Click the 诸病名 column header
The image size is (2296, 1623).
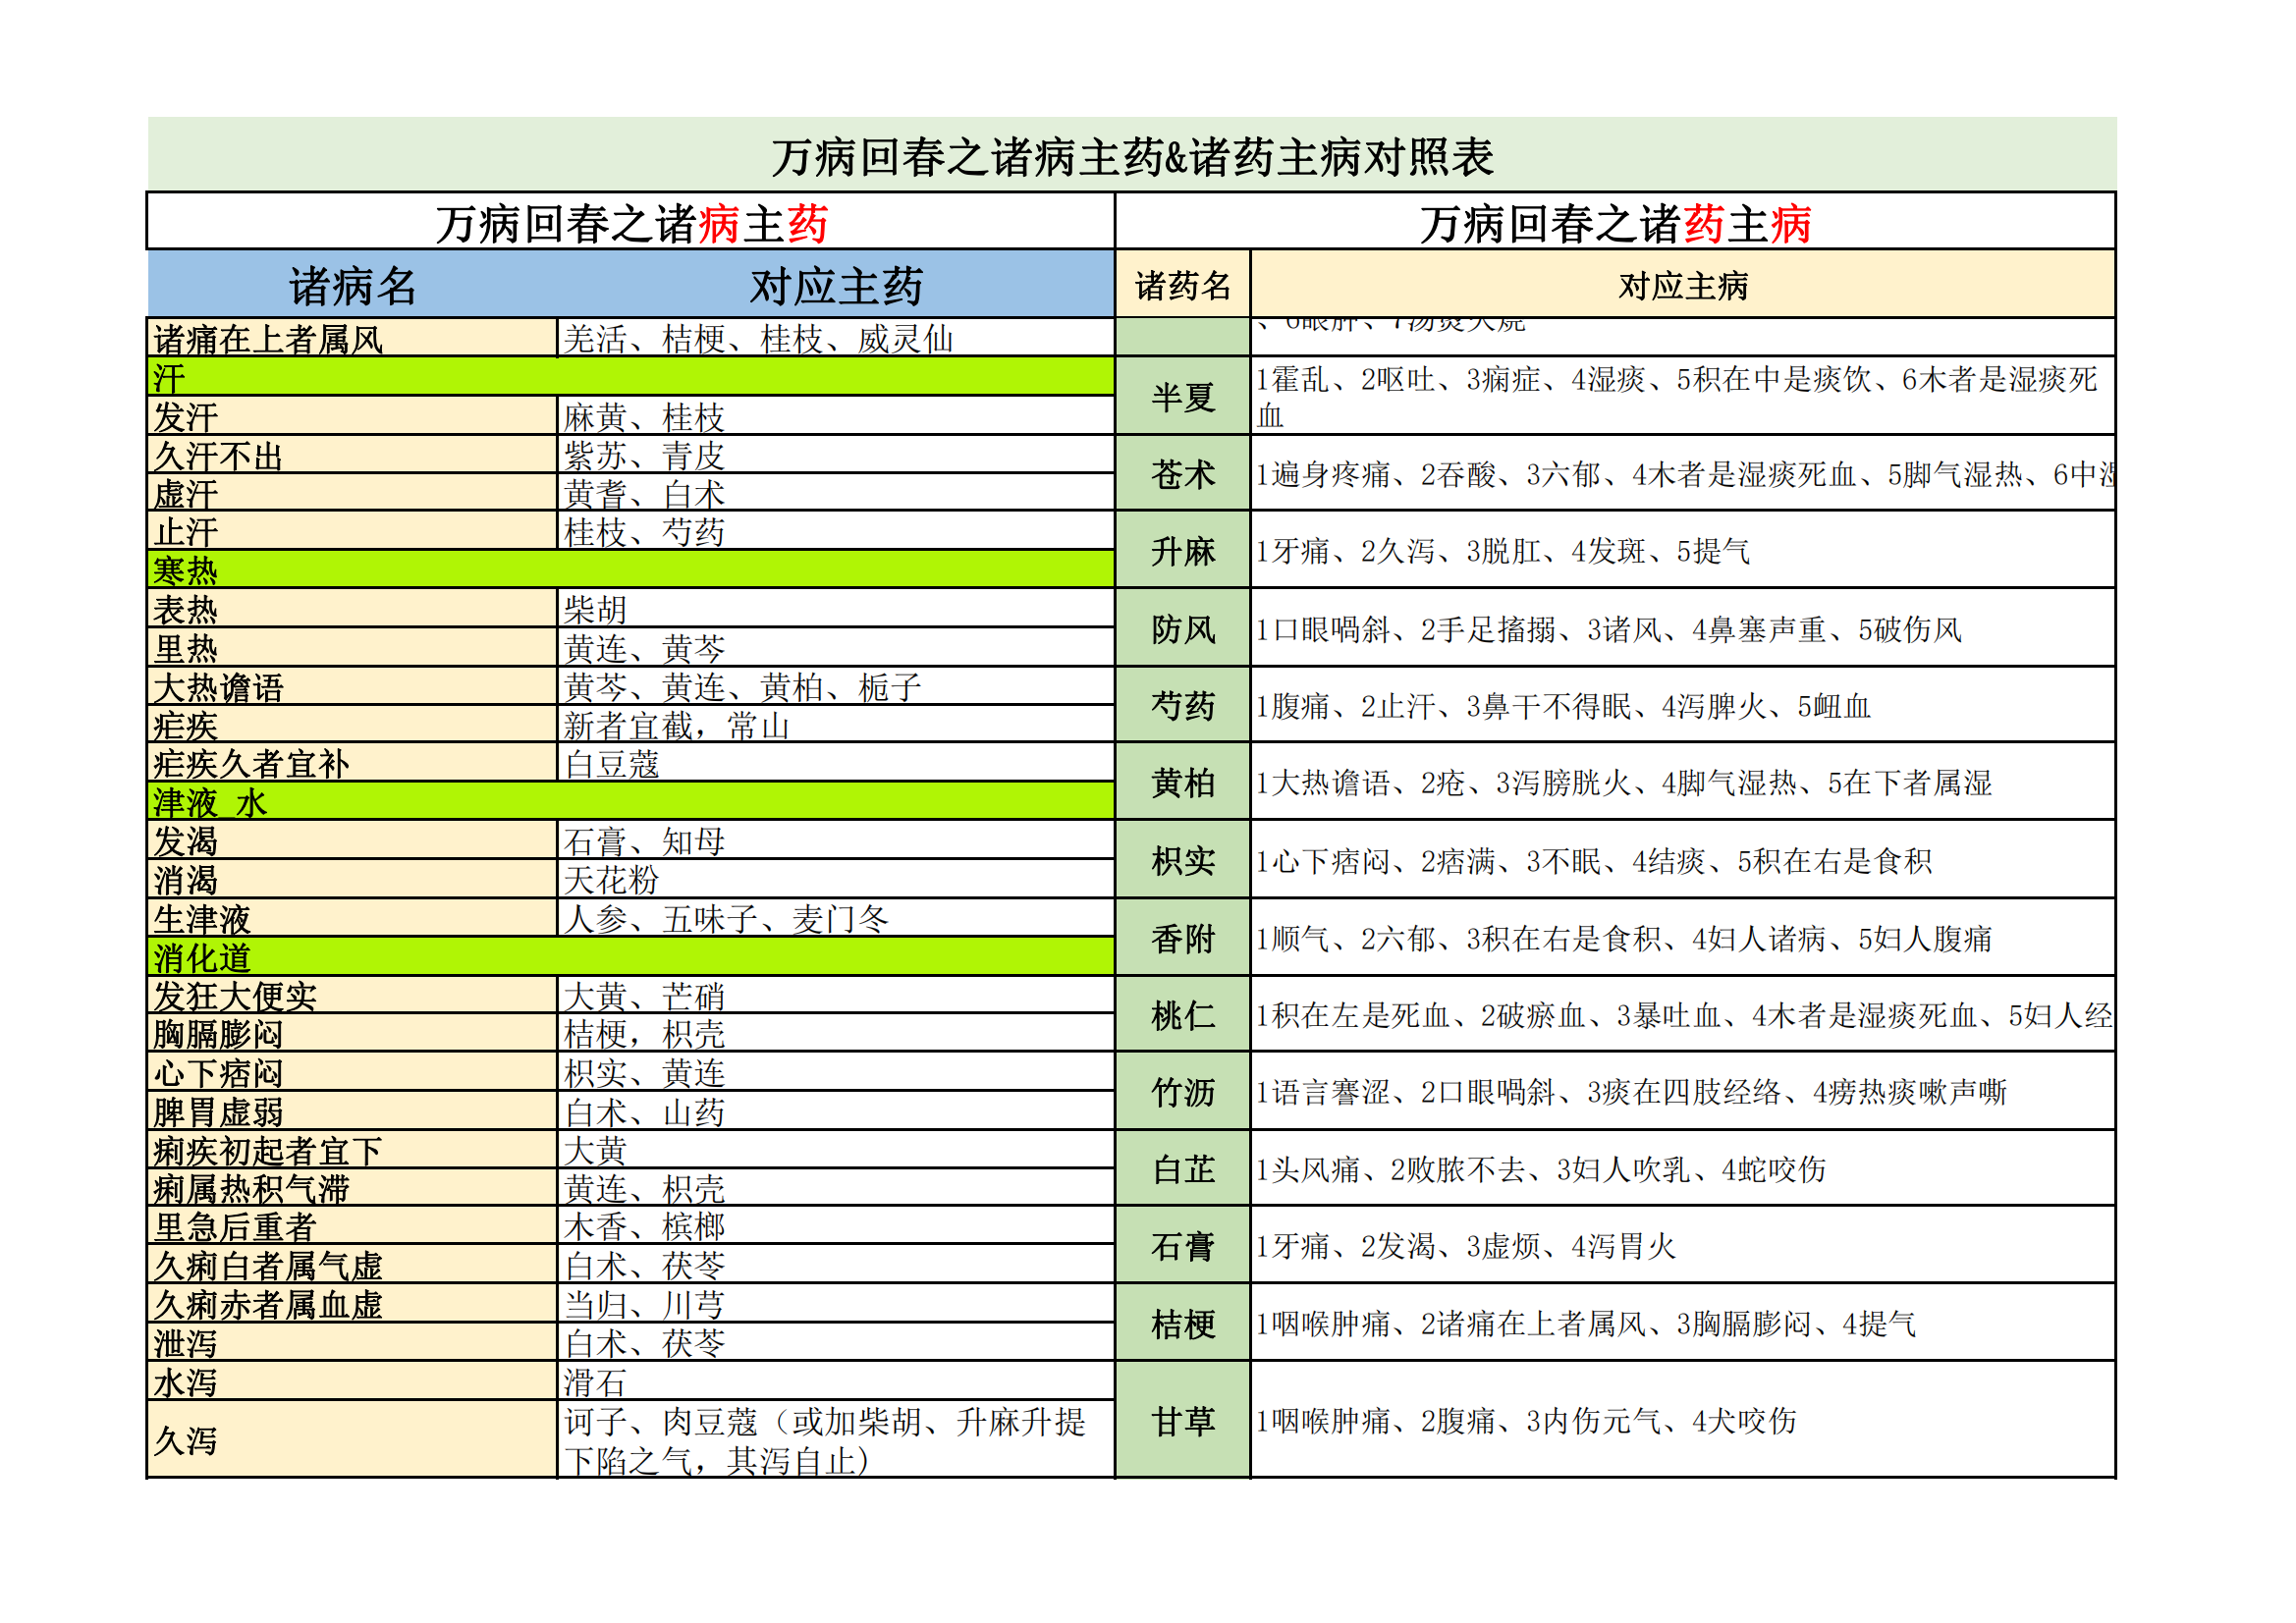(352, 285)
